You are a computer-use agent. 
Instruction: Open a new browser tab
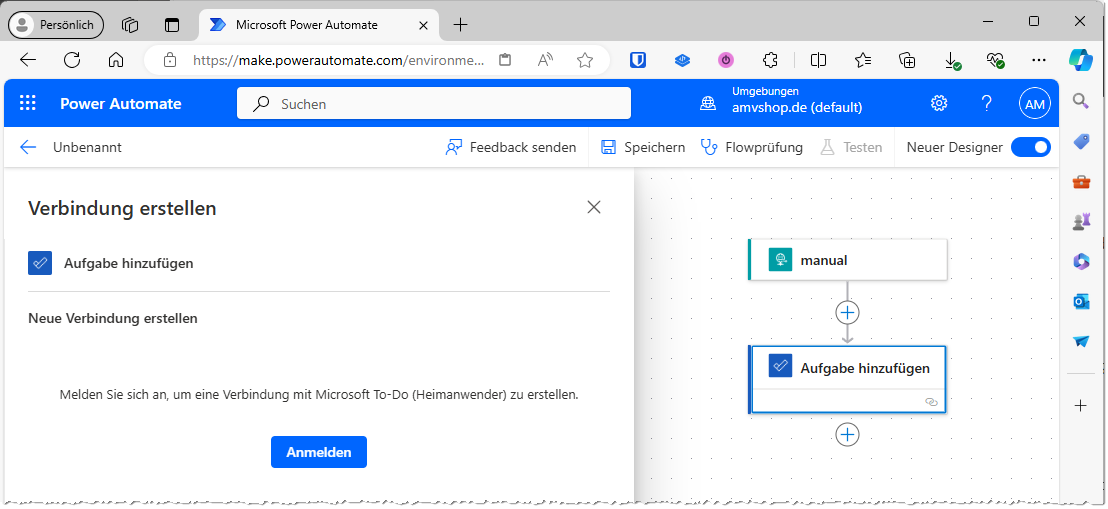click(460, 25)
